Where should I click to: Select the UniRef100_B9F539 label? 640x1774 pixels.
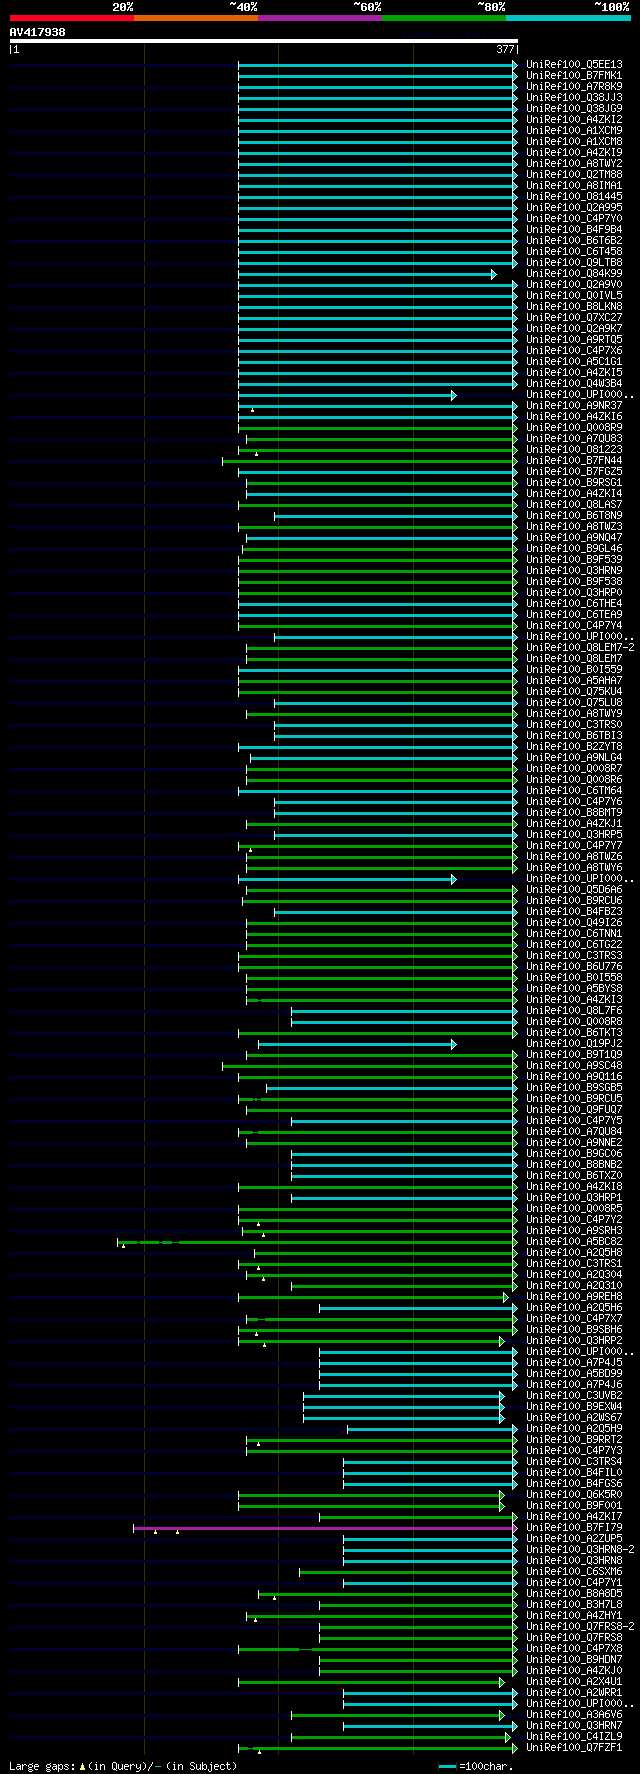574,559
